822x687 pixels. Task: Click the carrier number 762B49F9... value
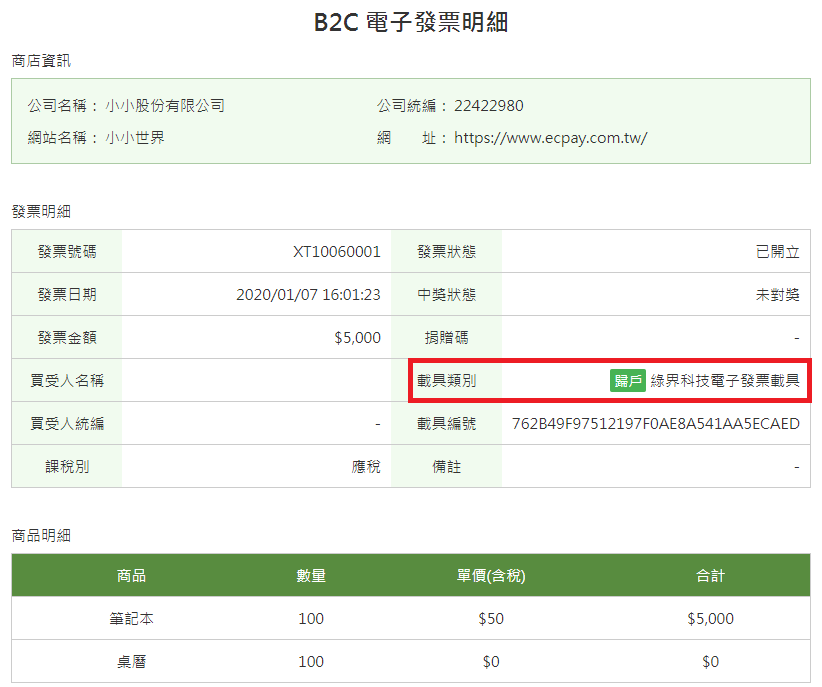[x=656, y=424]
